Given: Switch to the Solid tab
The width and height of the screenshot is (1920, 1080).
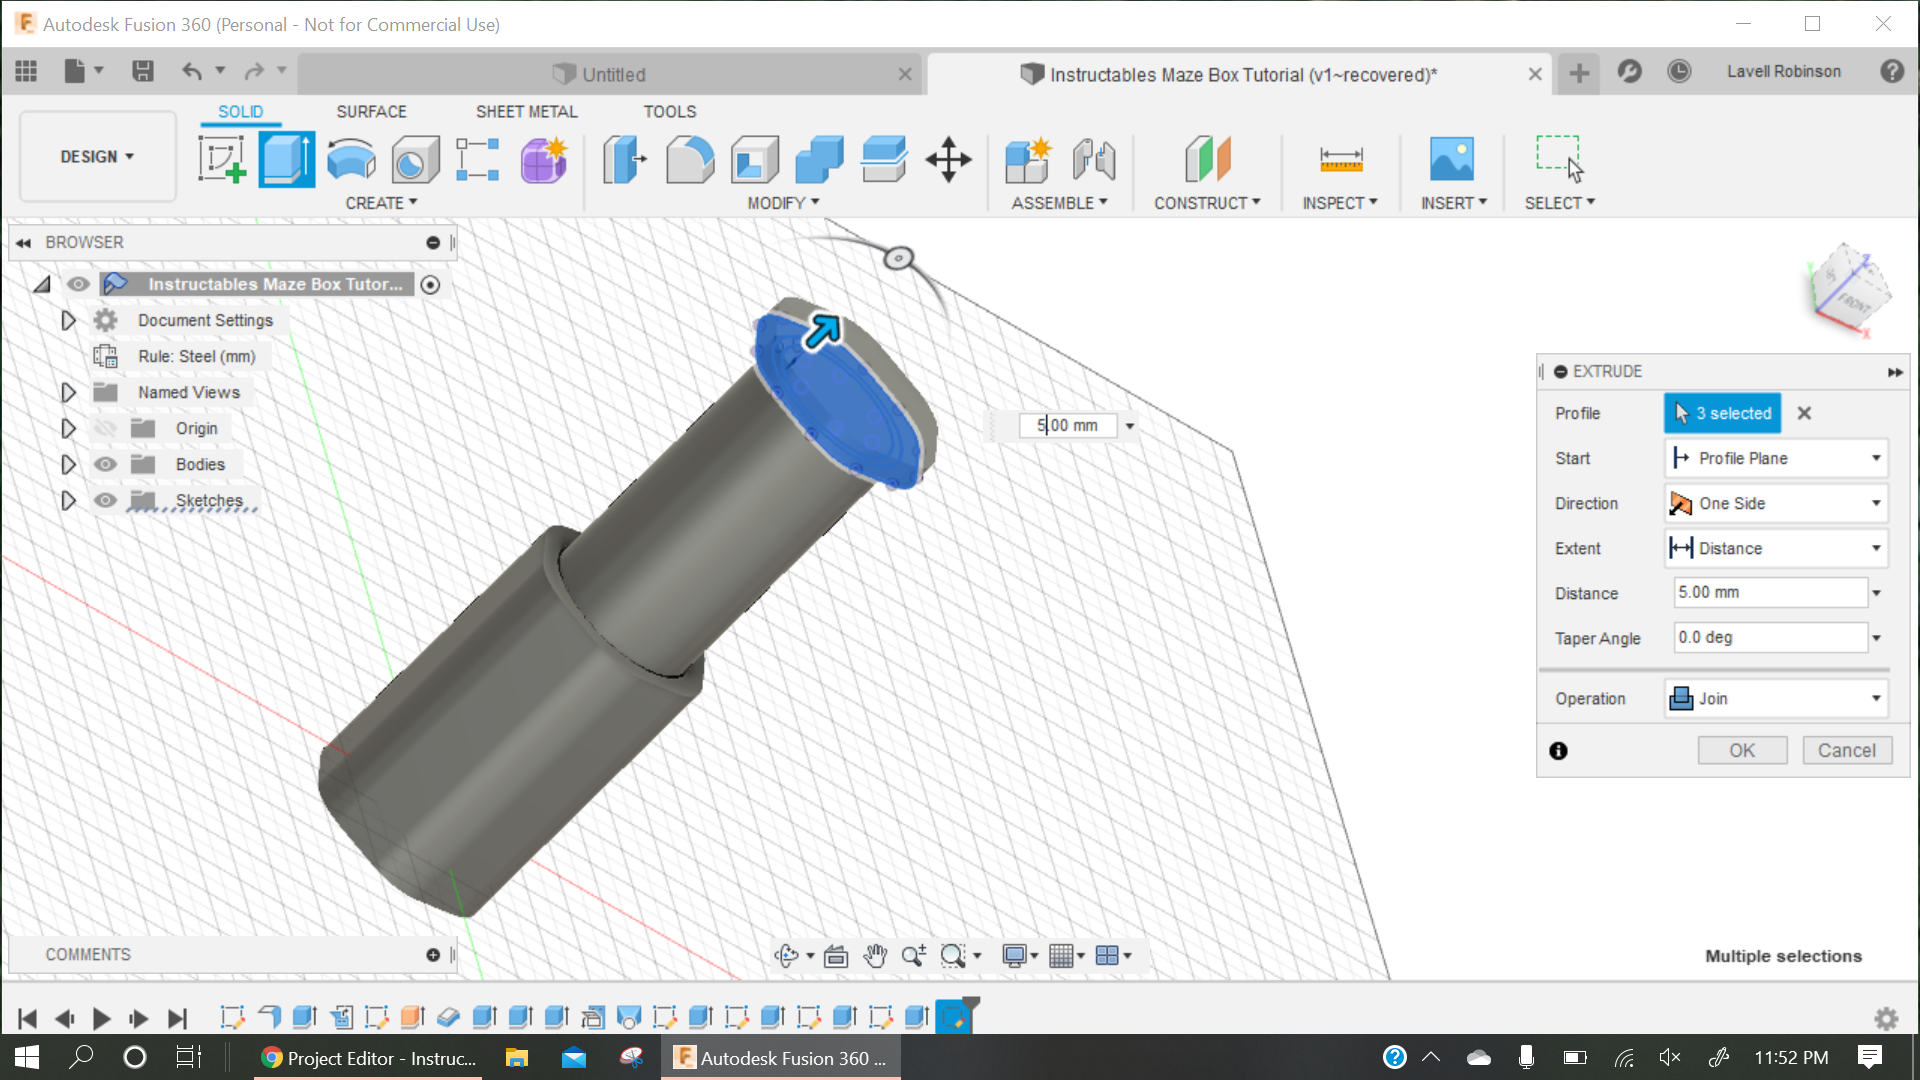Looking at the screenshot, I should 241,112.
